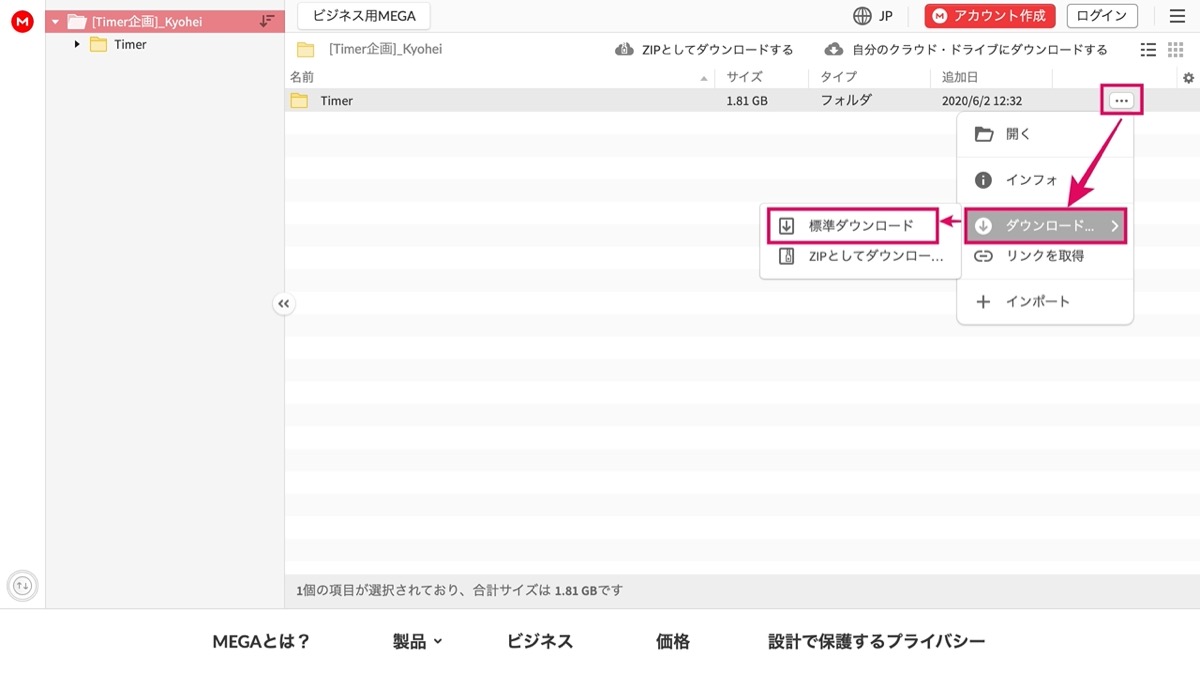This screenshot has height=674, width=1200.
Task: Click the 2020/6/2 12:32 date cell
Action: (x=982, y=101)
